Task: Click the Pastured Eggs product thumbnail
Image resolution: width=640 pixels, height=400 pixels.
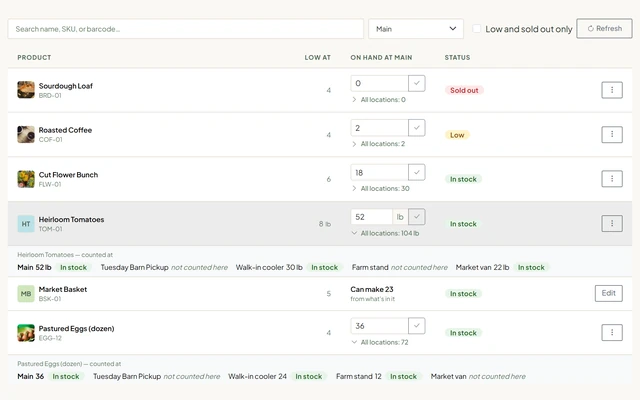Action: tap(26, 333)
